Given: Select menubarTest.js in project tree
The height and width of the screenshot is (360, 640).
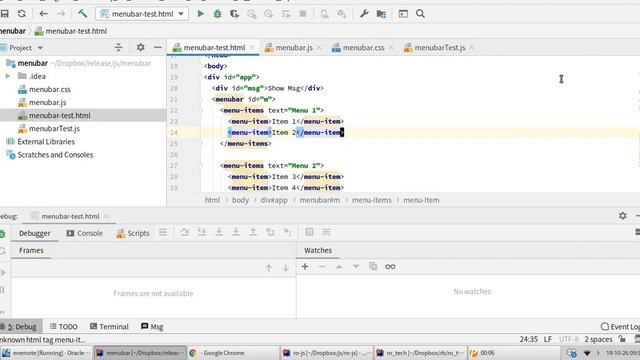Looking at the screenshot, I should [49, 129].
